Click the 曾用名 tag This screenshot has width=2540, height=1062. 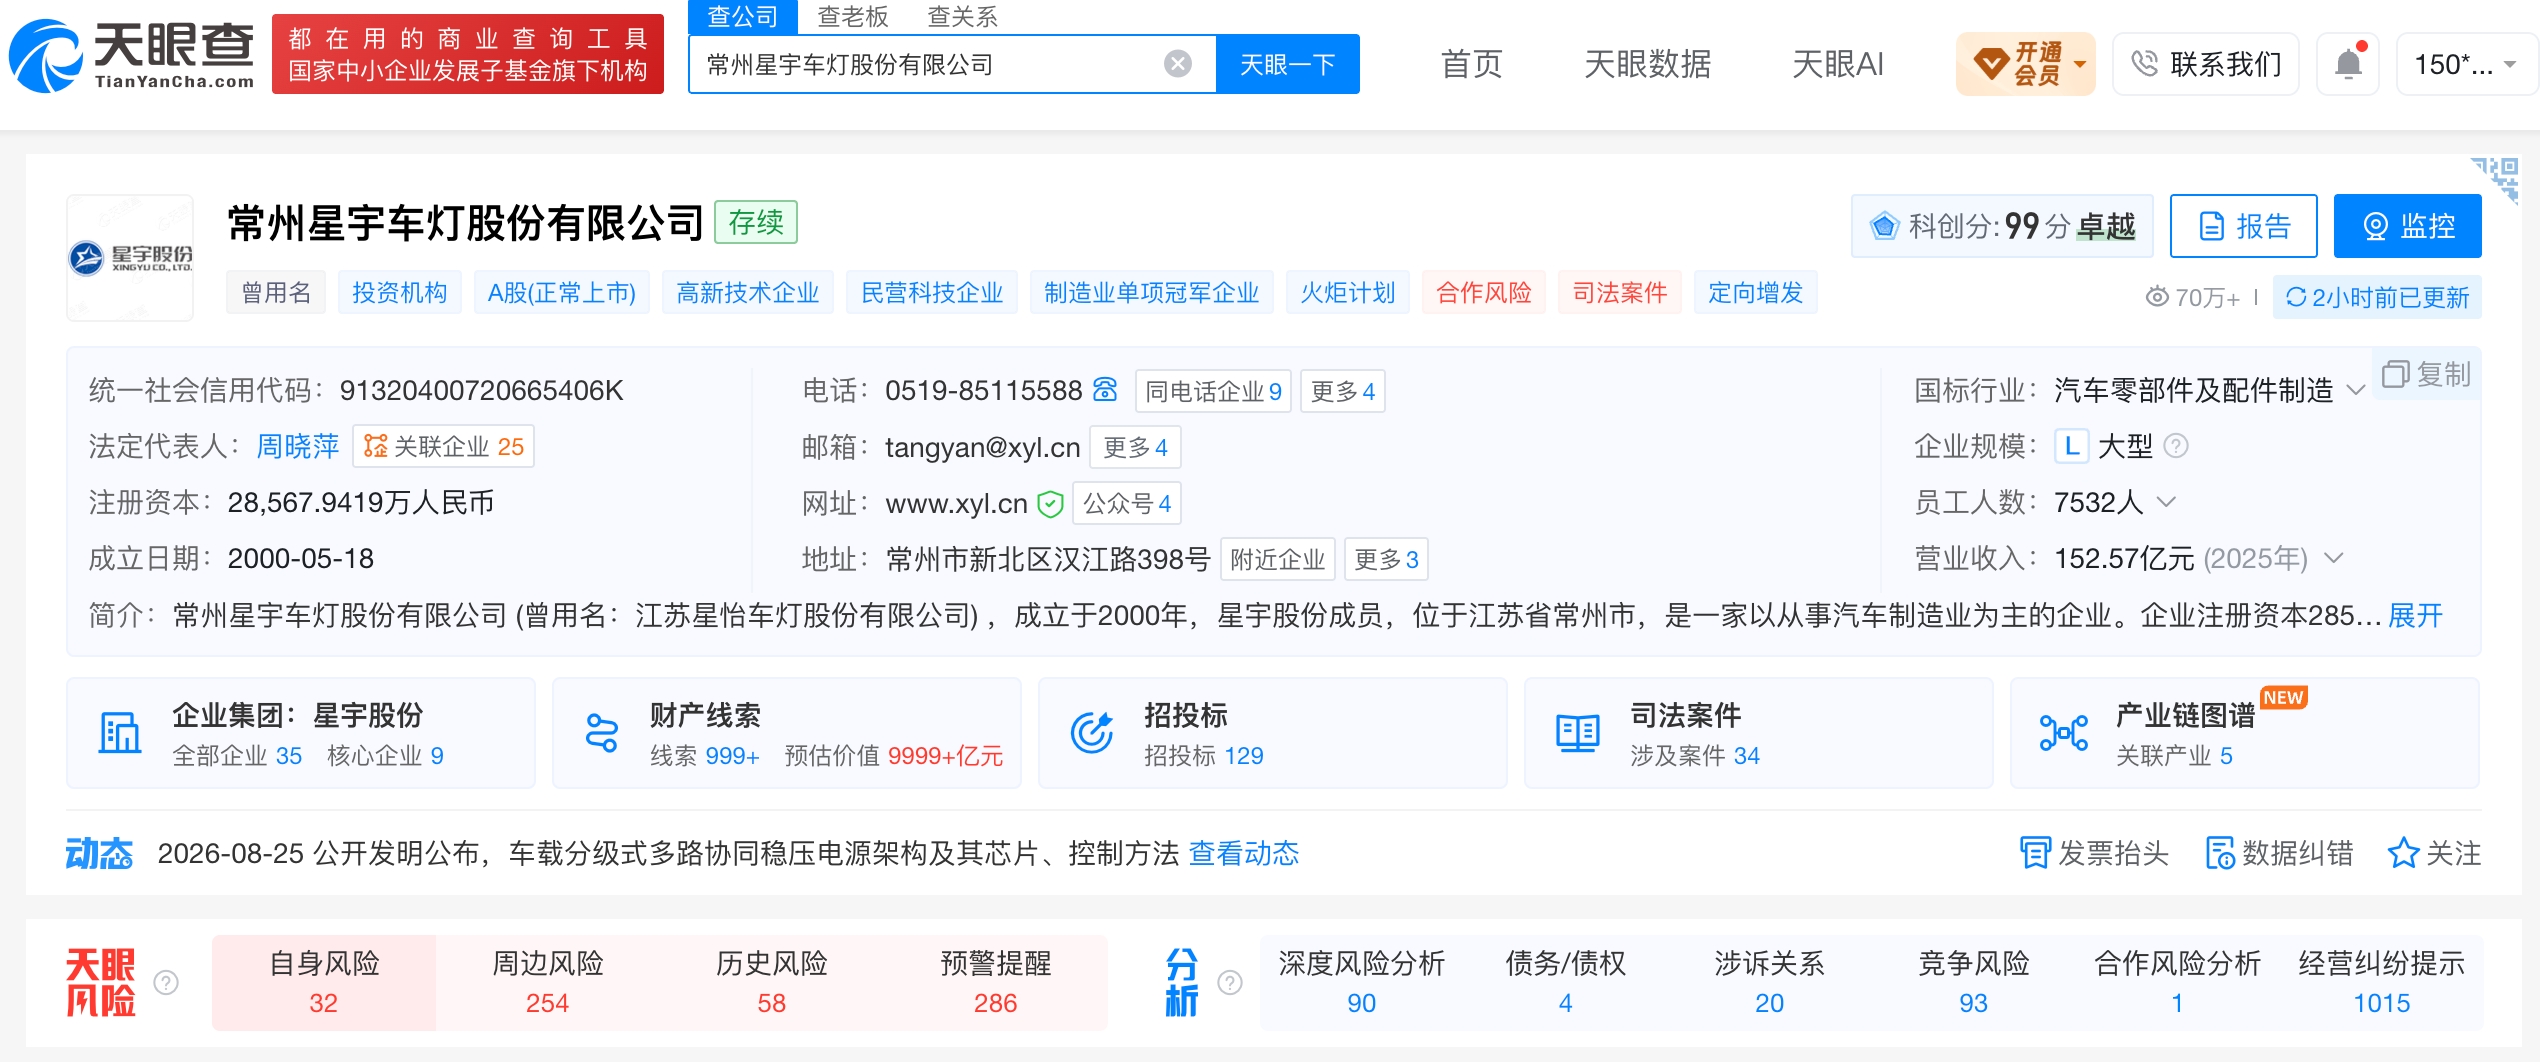pos(276,292)
